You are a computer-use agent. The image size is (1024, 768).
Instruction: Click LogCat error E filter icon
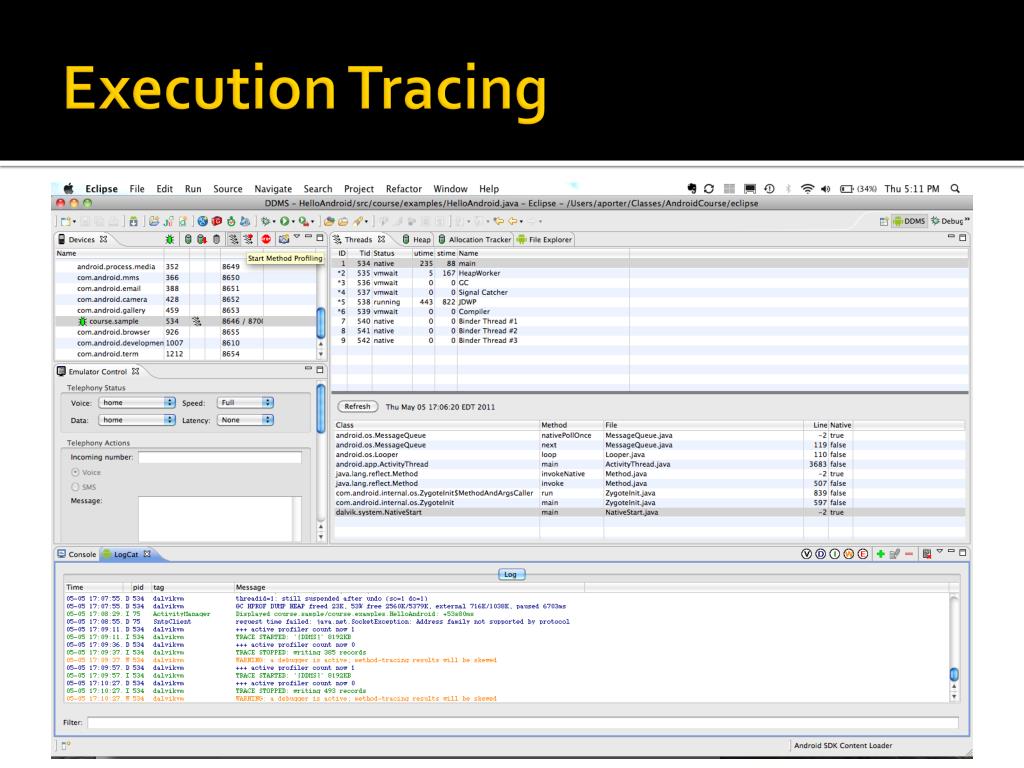[x=863, y=554]
